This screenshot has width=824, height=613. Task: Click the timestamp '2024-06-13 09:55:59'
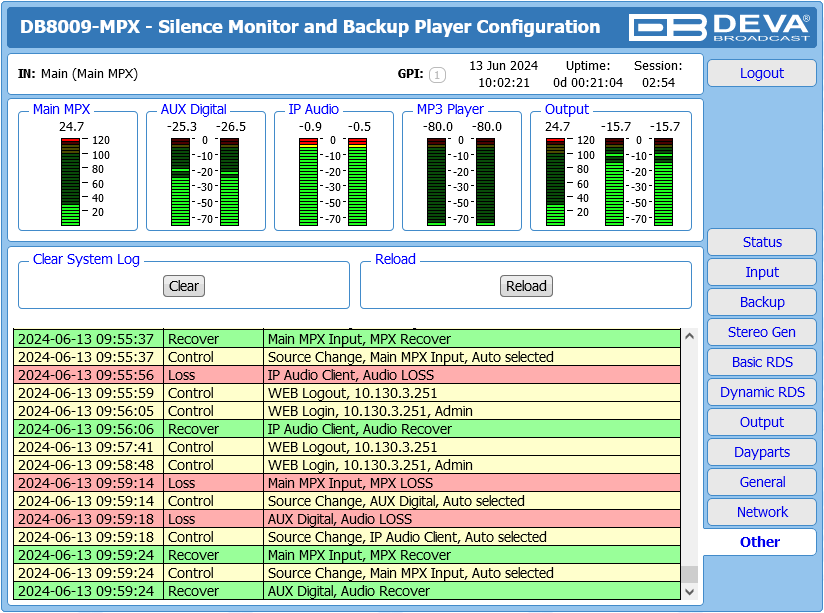86,393
